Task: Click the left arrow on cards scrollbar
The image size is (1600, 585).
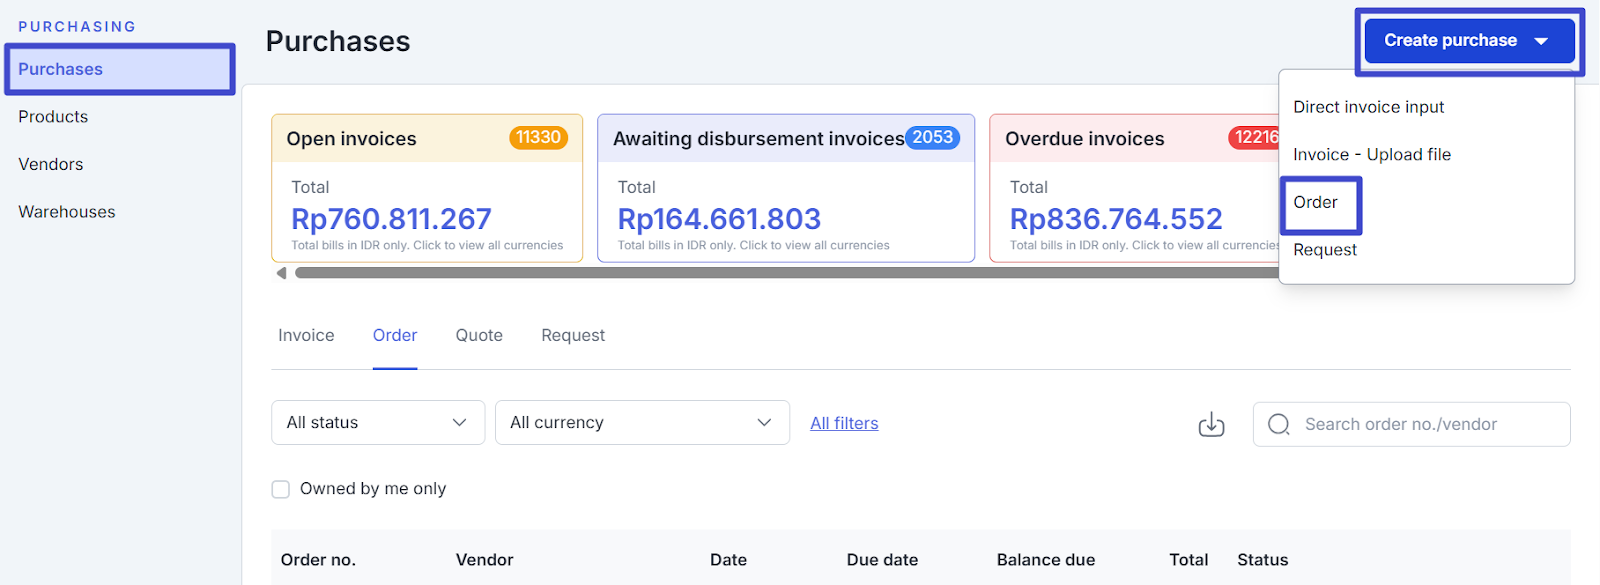Action: [281, 273]
